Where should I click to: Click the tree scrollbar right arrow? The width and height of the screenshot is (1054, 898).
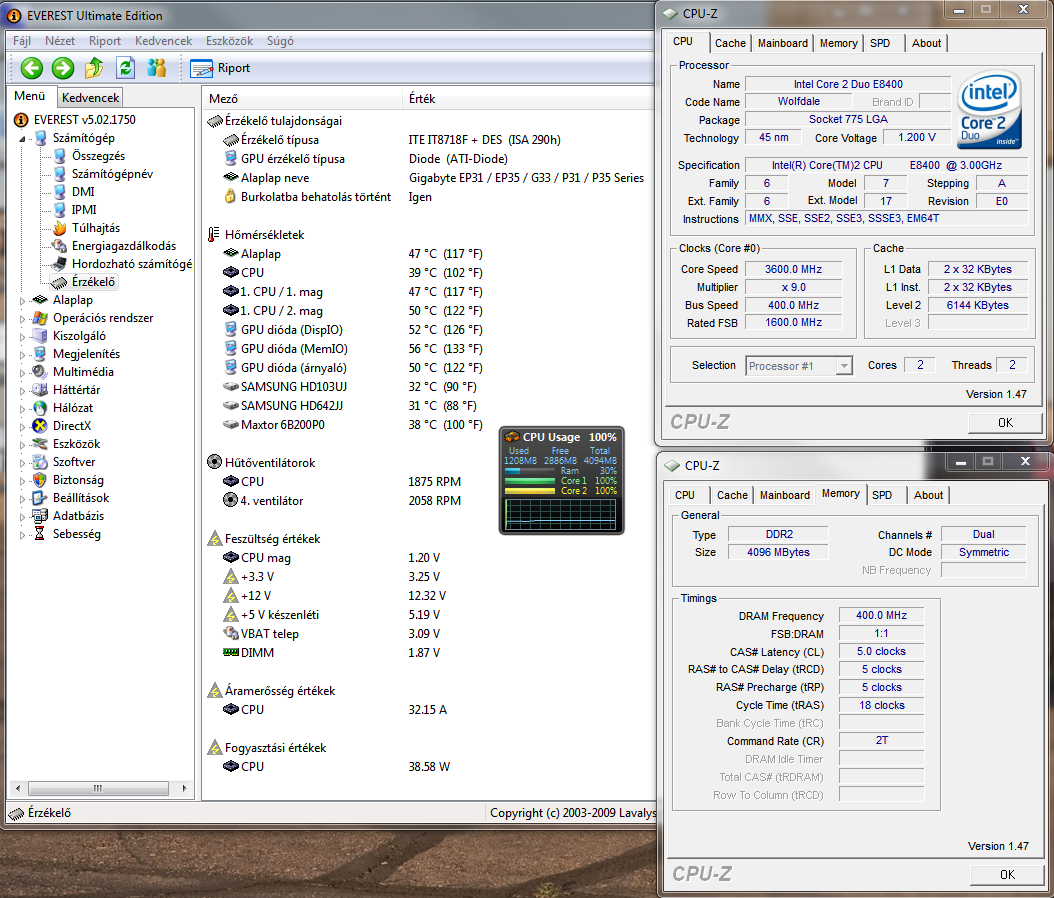[184, 788]
